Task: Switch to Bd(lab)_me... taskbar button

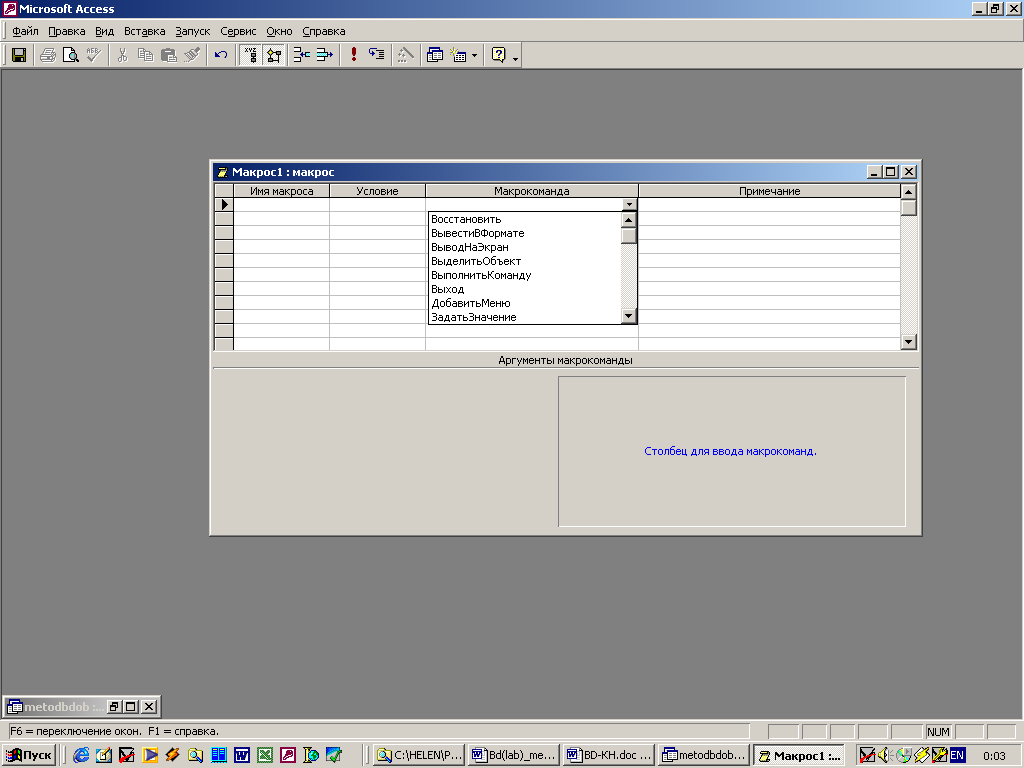Action: point(514,756)
